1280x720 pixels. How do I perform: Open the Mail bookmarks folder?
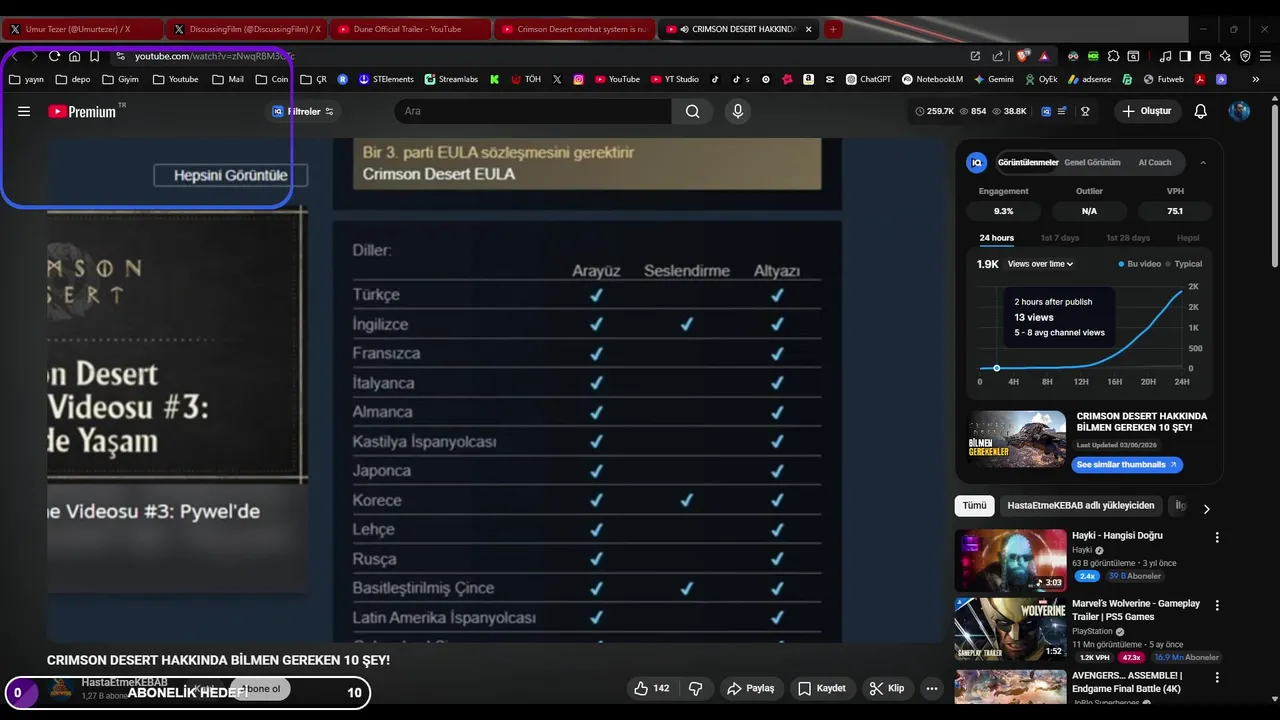tap(227, 79)
